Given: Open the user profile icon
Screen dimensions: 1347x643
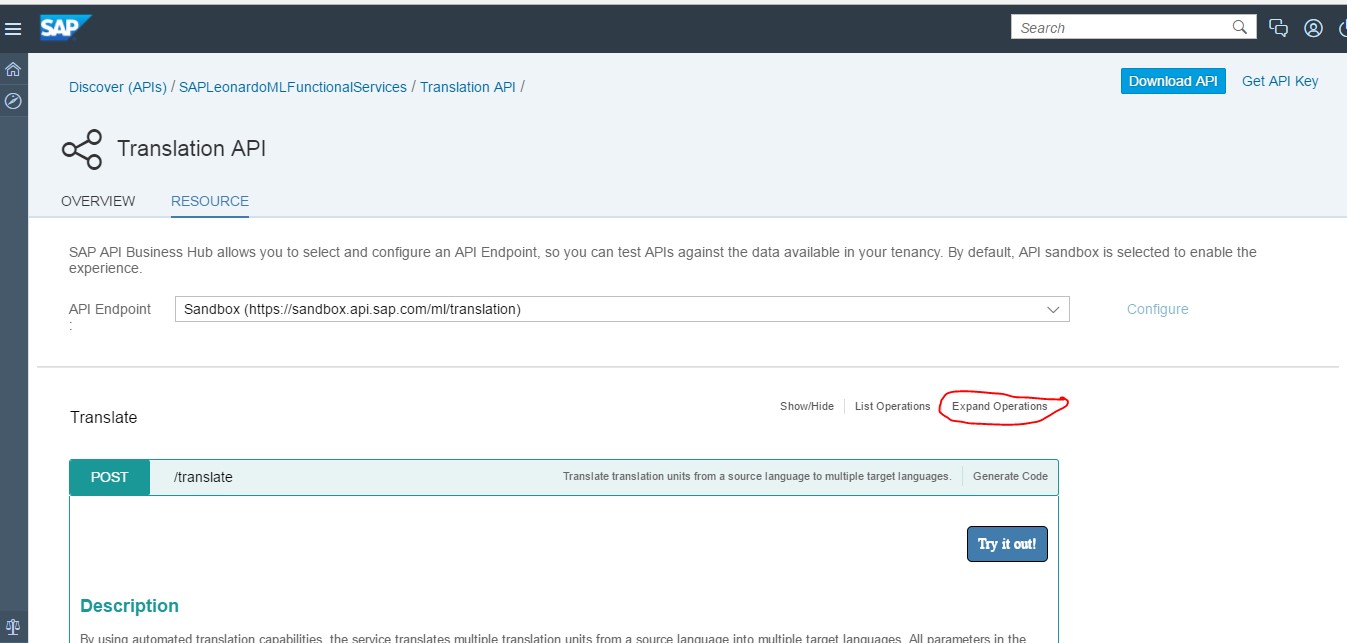Looking at the screenshot, I should (1313, 28).
